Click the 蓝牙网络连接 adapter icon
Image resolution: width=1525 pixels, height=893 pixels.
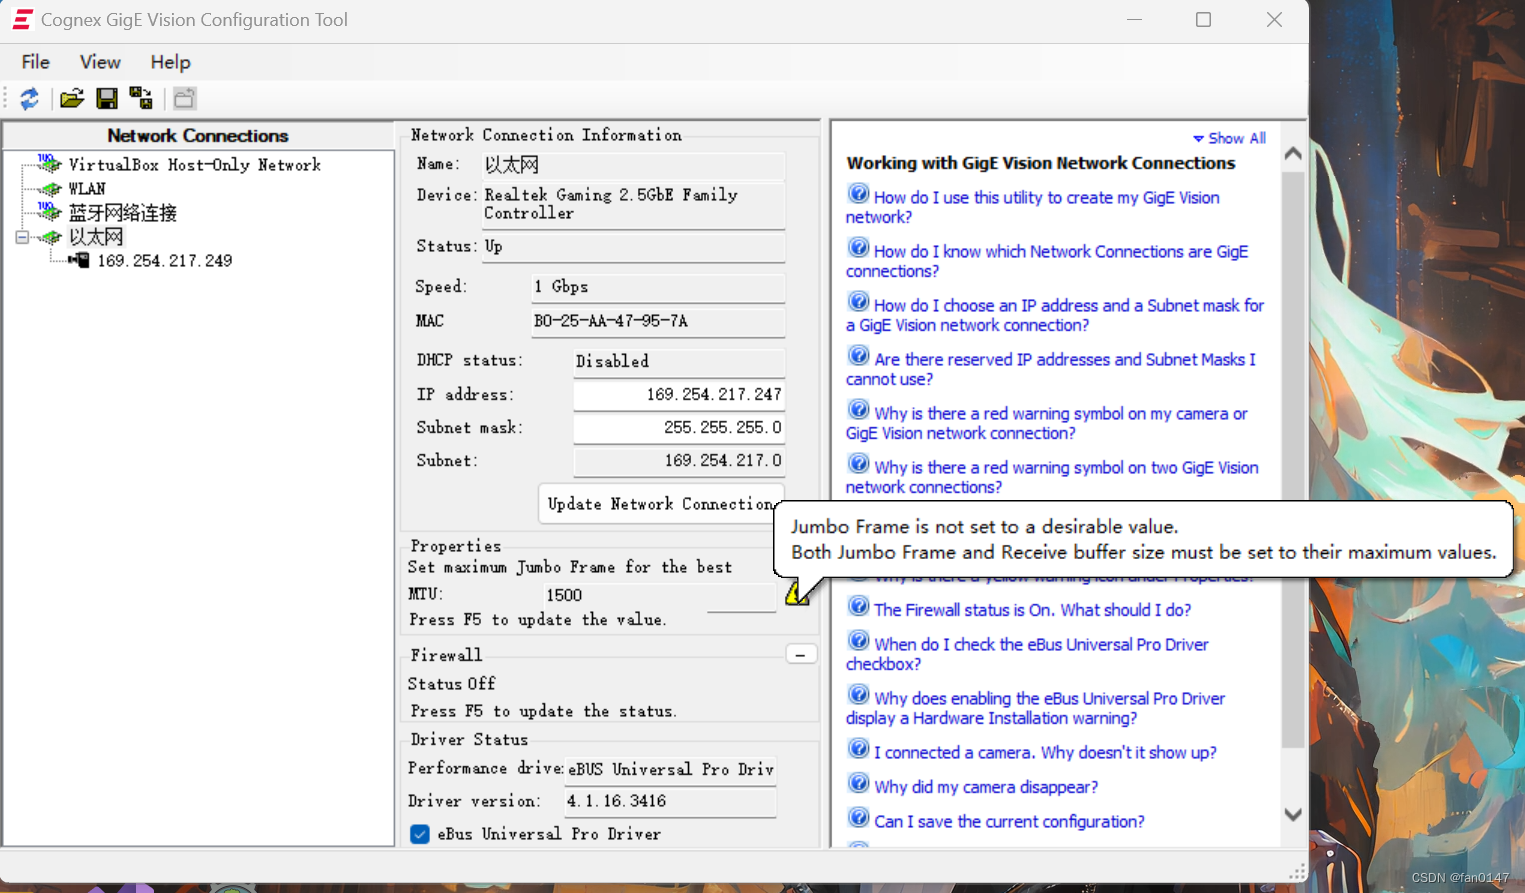click(x=49, y=212)
